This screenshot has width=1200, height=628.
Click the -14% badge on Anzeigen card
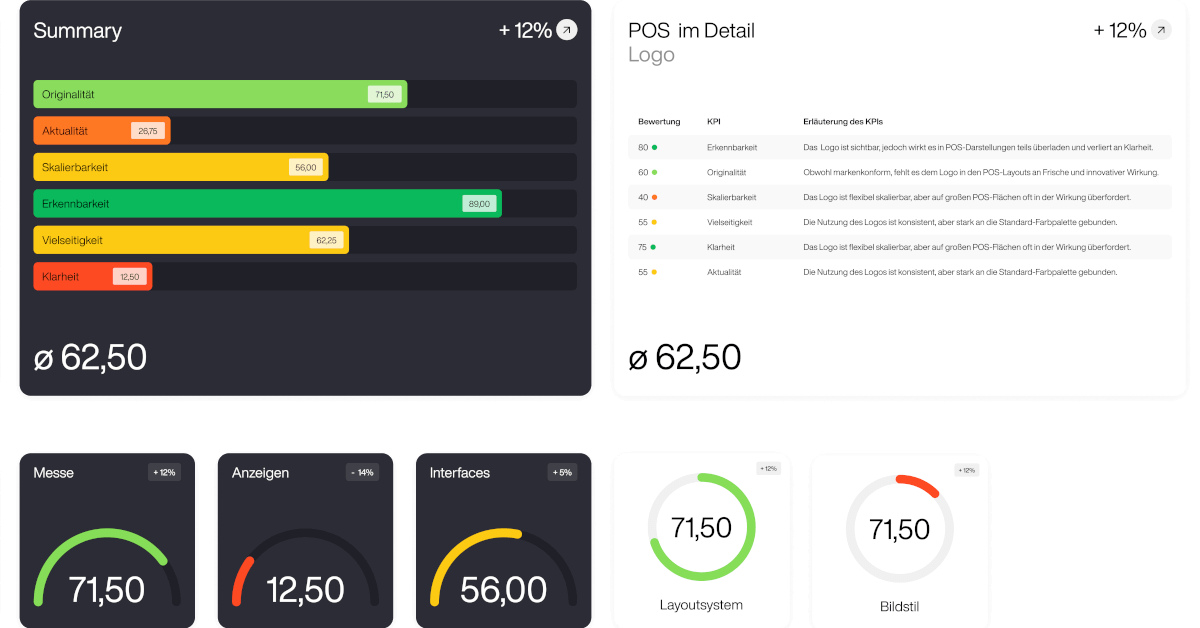point(362,472)
